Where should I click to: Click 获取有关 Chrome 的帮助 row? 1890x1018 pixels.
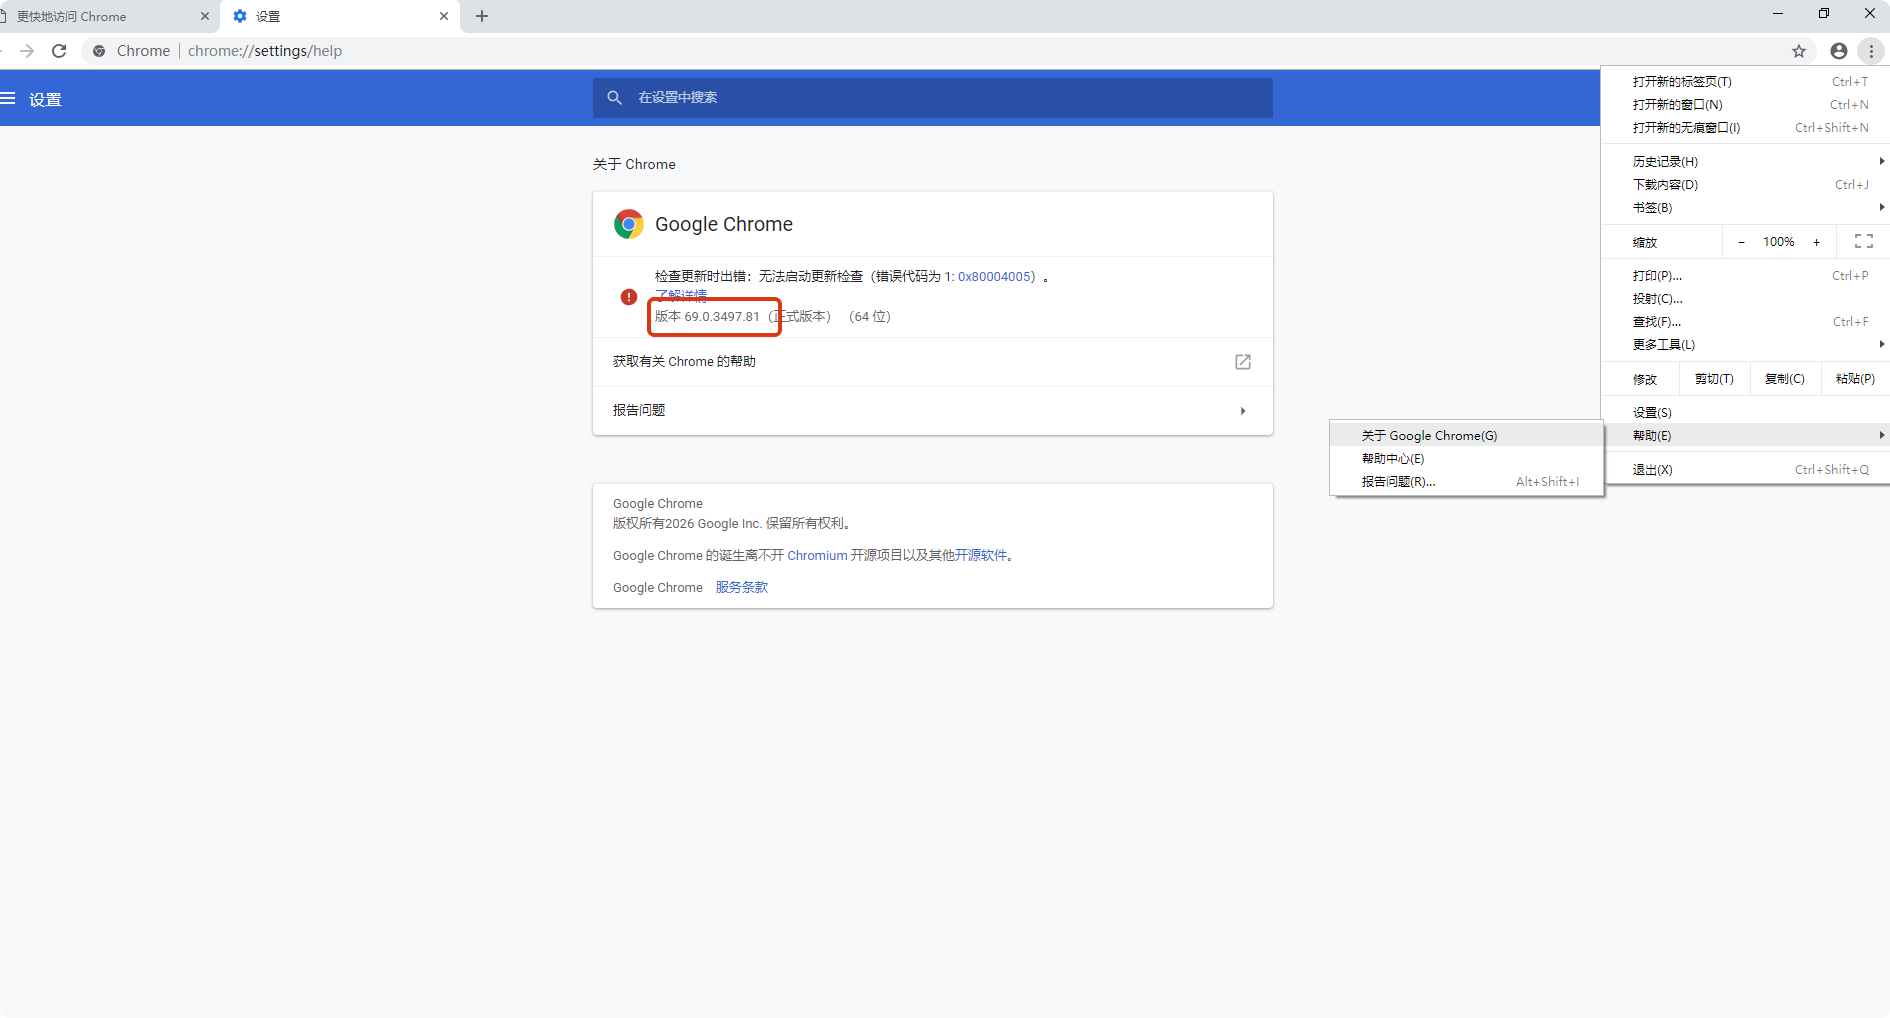click(x=933, y=362)
